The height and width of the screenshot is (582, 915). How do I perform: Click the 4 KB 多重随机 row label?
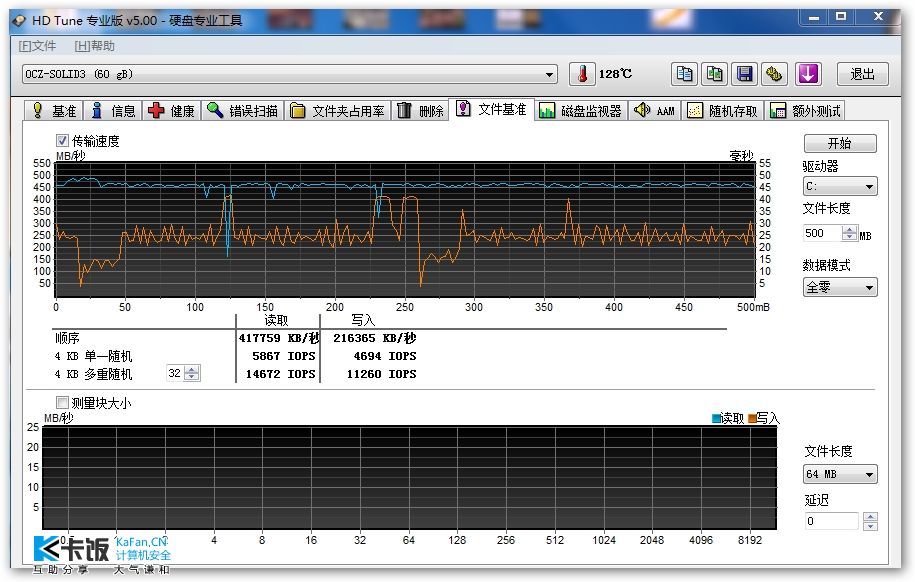93,374
